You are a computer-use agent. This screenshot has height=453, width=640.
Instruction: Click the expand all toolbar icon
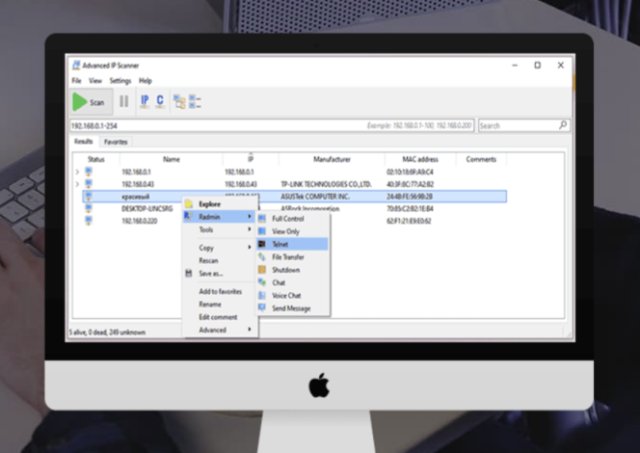click(179, 102)
